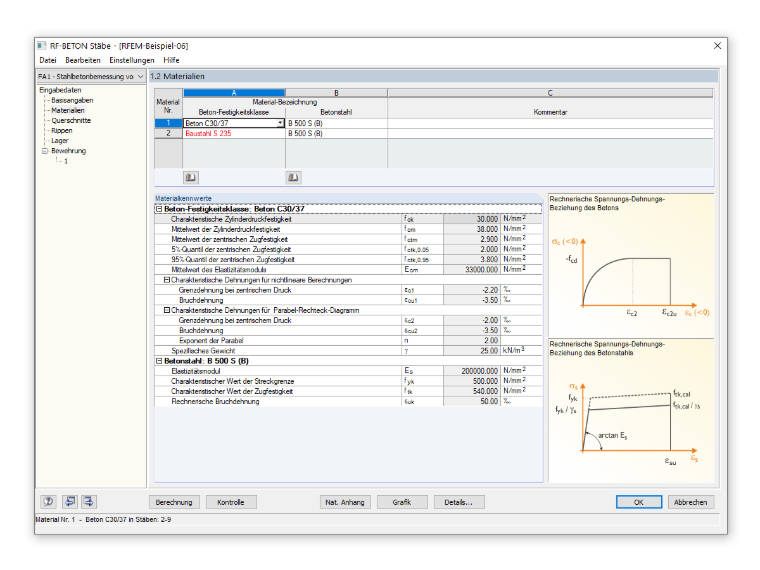Collapse Beton-Festigkeitsklasse section
Viewport: 760px width, 570px height.
[x=158, y=209]
